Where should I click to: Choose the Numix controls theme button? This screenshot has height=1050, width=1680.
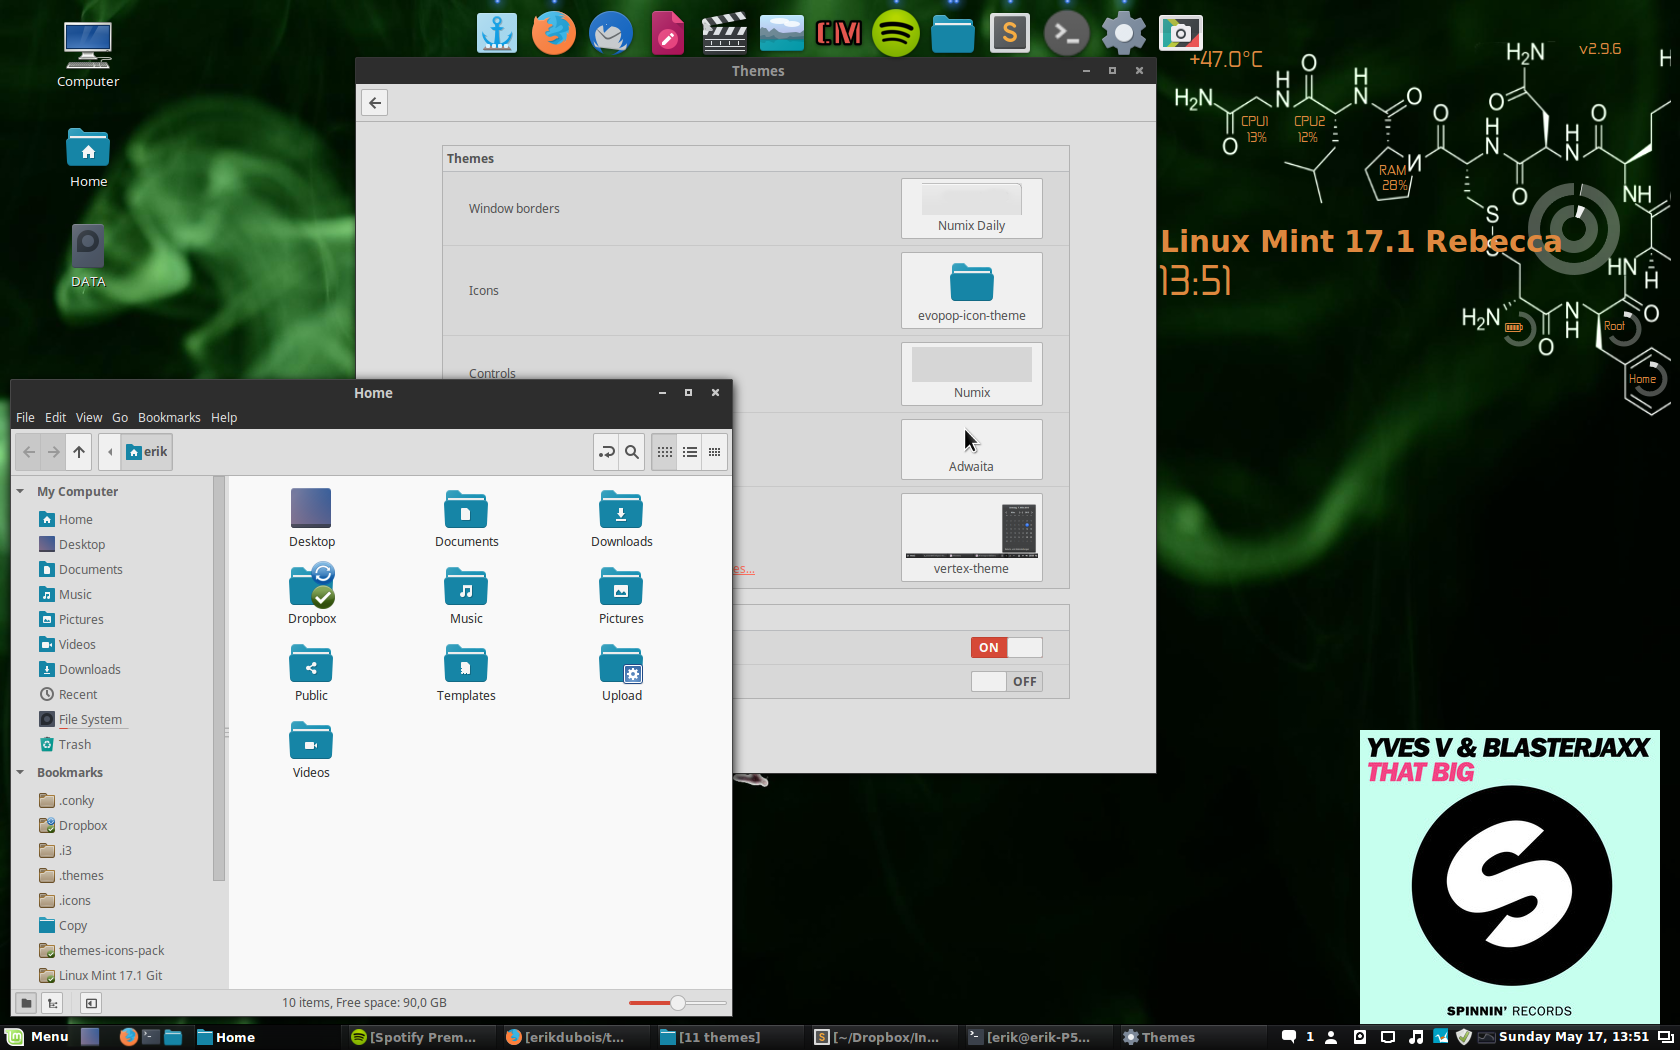click(x=972, y=374)
